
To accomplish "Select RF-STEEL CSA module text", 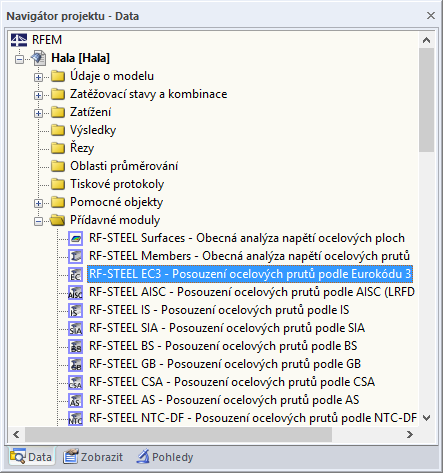I will click(x=232, y=382).
